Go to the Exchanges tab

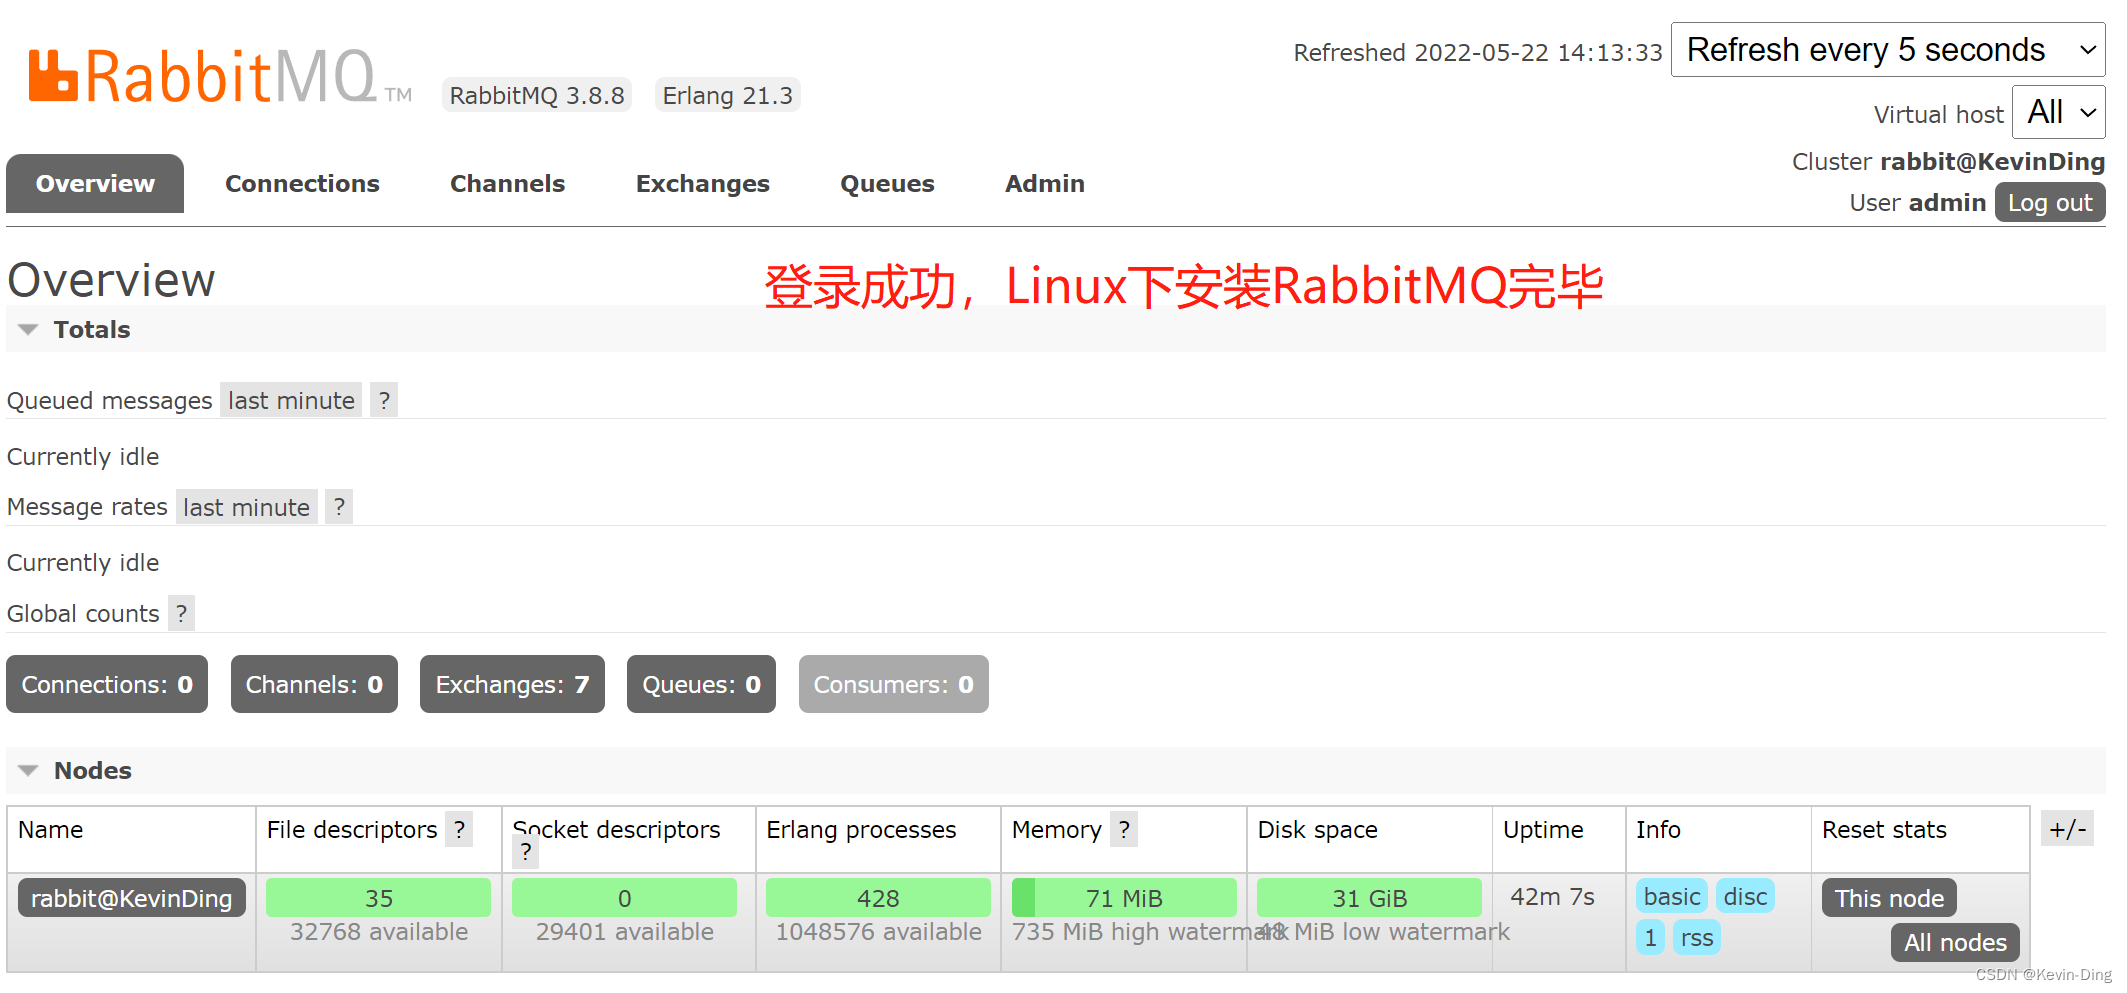(x=702, y=183)
